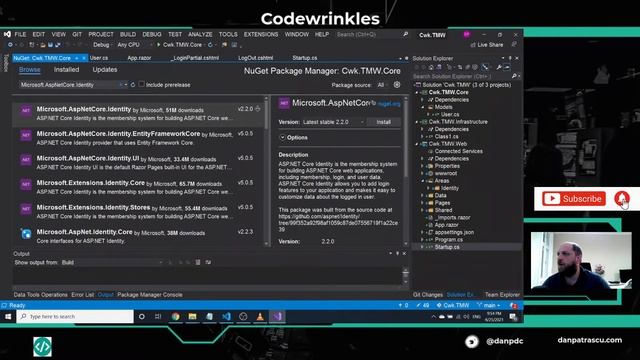Click the Visual Studio logo icon
Image resolution: width=640 pixels, height=360 pixels.
click(x=7, y=34)
